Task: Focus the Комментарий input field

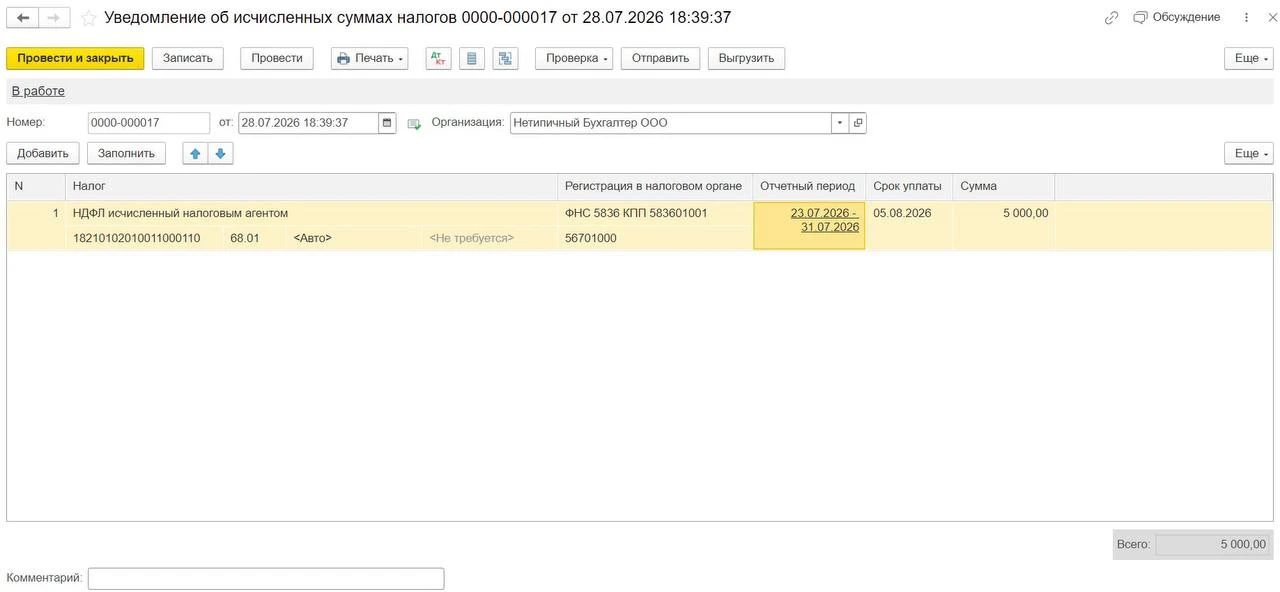Action: click(x=266, y=578)
